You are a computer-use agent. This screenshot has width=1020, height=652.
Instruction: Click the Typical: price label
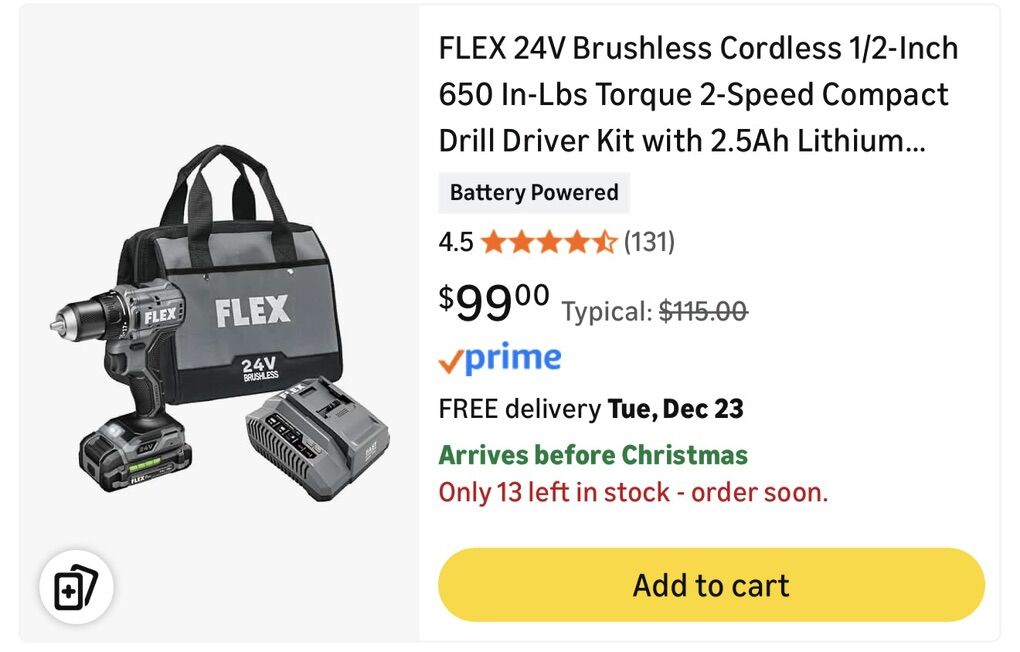(x=607, y=312)
